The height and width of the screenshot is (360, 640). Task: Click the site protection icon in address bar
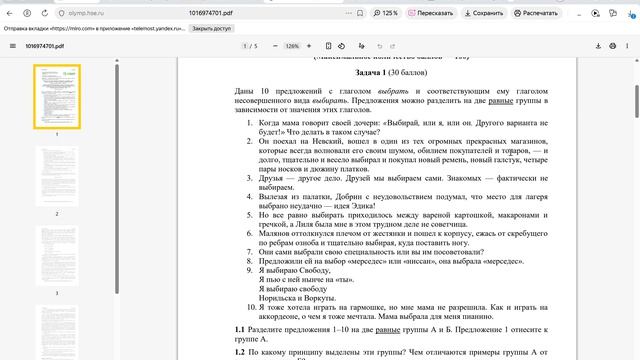click(62, 13)
